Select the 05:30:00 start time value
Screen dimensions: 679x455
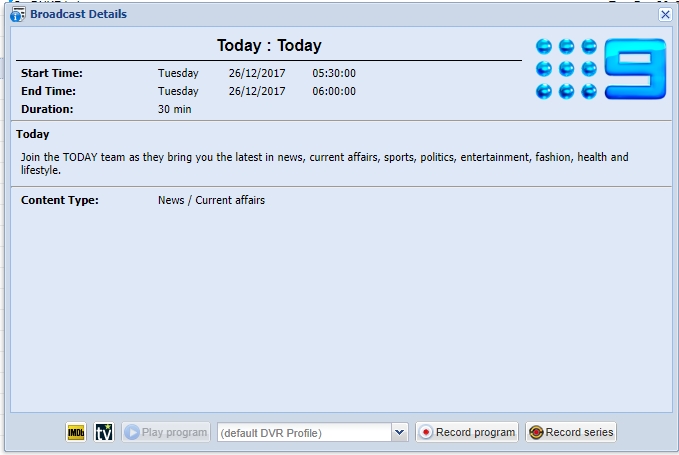[334, 73]
